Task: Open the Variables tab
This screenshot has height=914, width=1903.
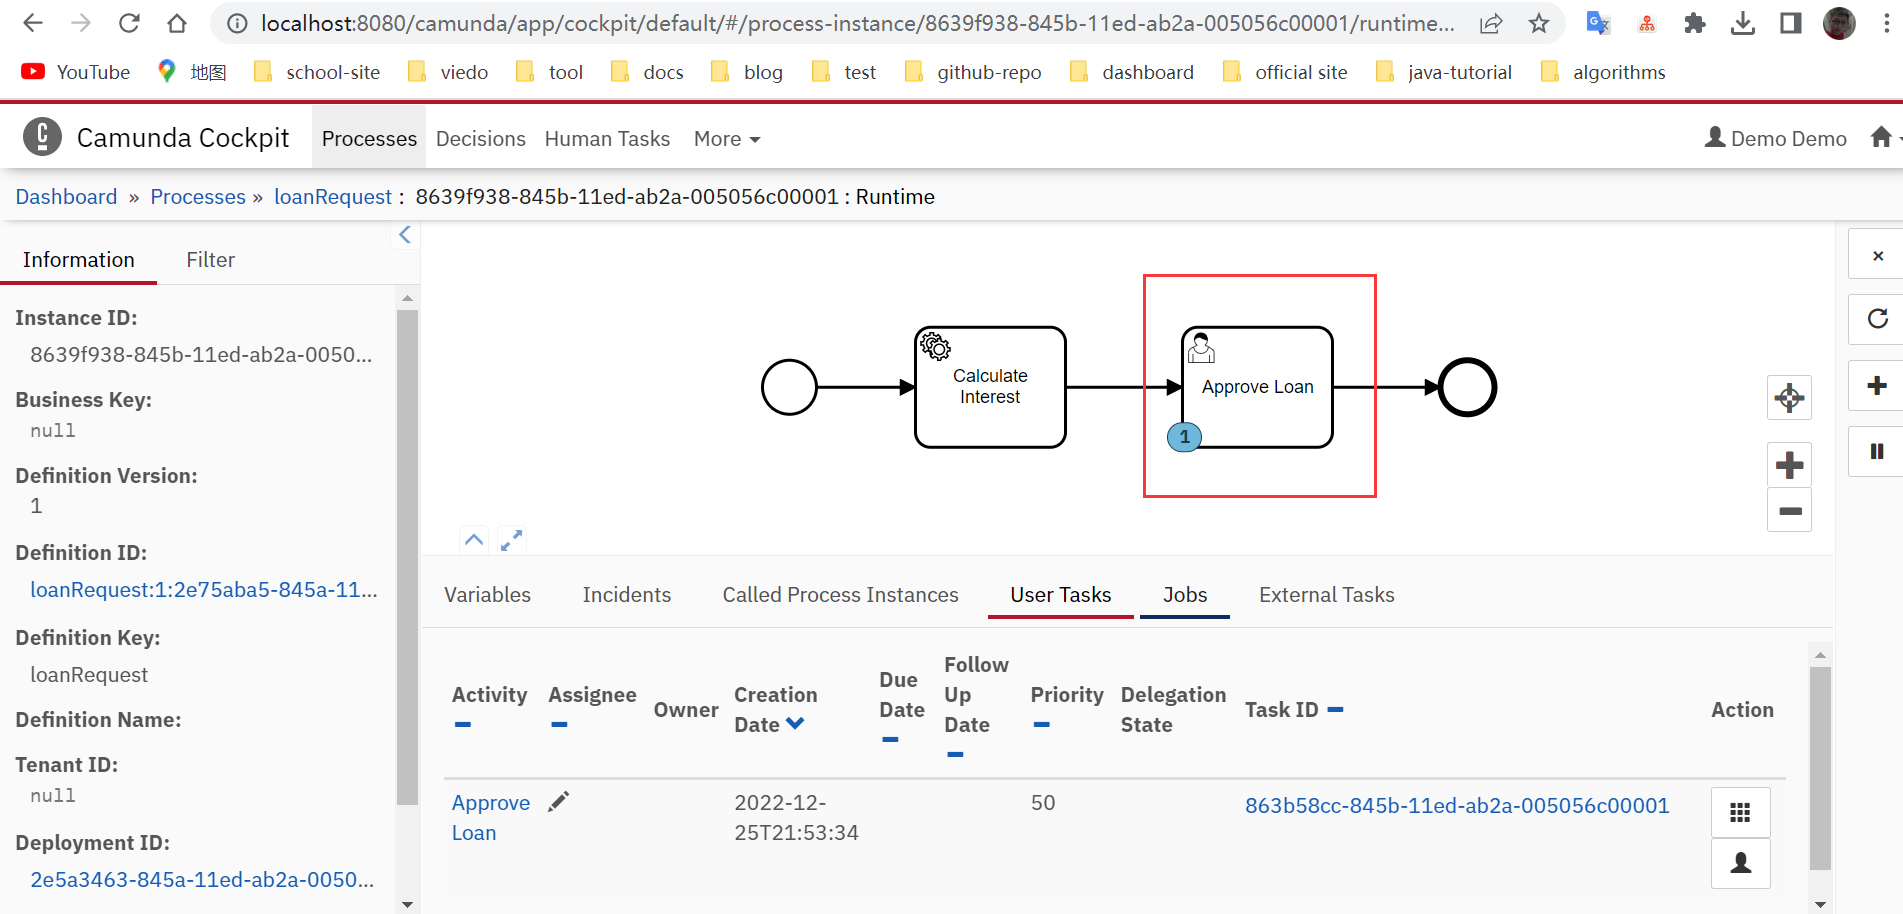Action: (487, 595)
